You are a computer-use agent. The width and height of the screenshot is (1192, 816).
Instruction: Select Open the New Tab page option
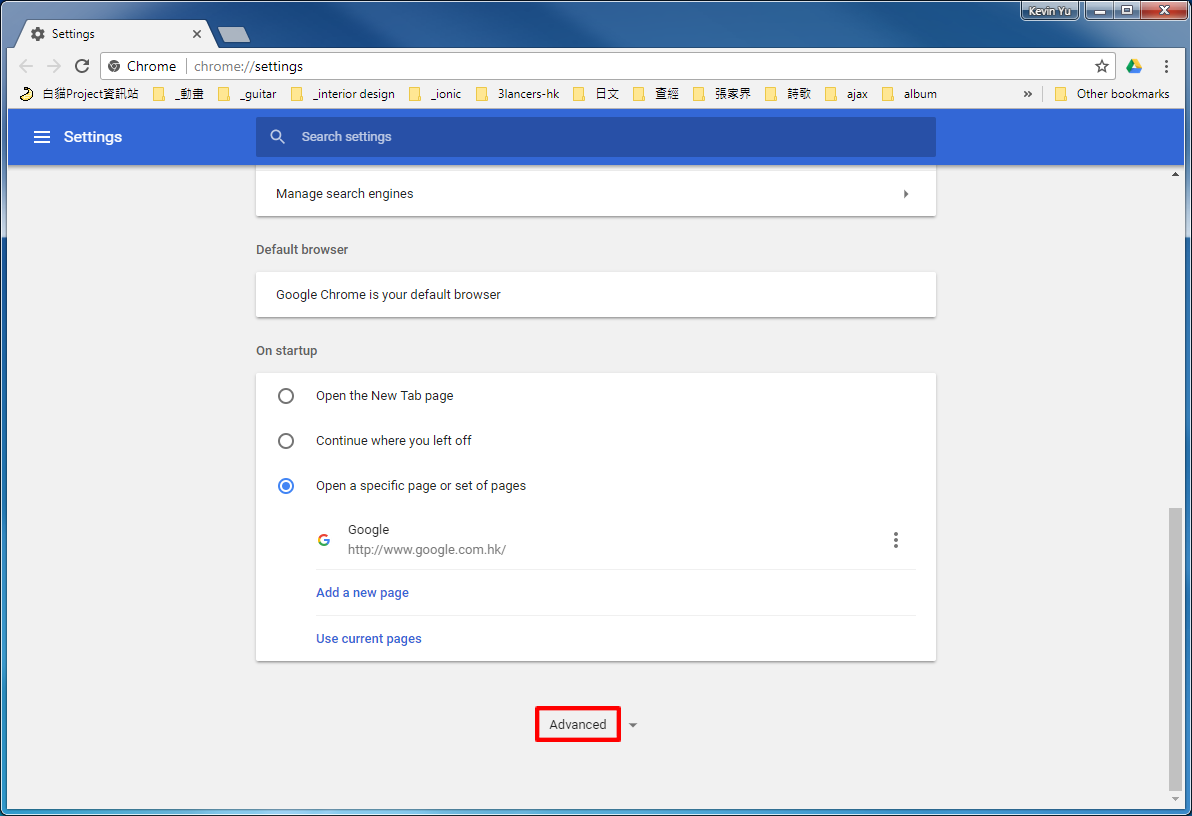pos(286,396)
